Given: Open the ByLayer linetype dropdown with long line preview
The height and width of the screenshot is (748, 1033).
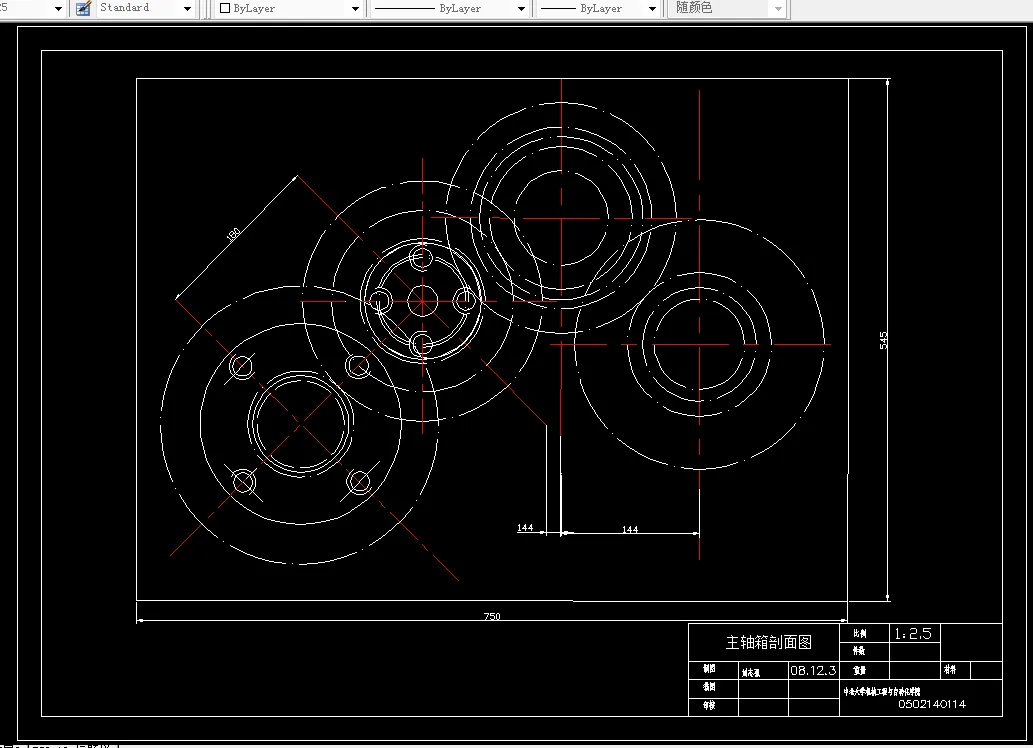Looking at the screenshot, I should [449, 9].
